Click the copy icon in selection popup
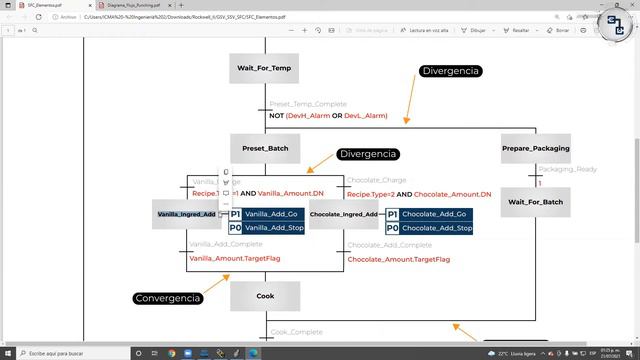This screenshot has width=640, height=360. [x=226, y=172]
